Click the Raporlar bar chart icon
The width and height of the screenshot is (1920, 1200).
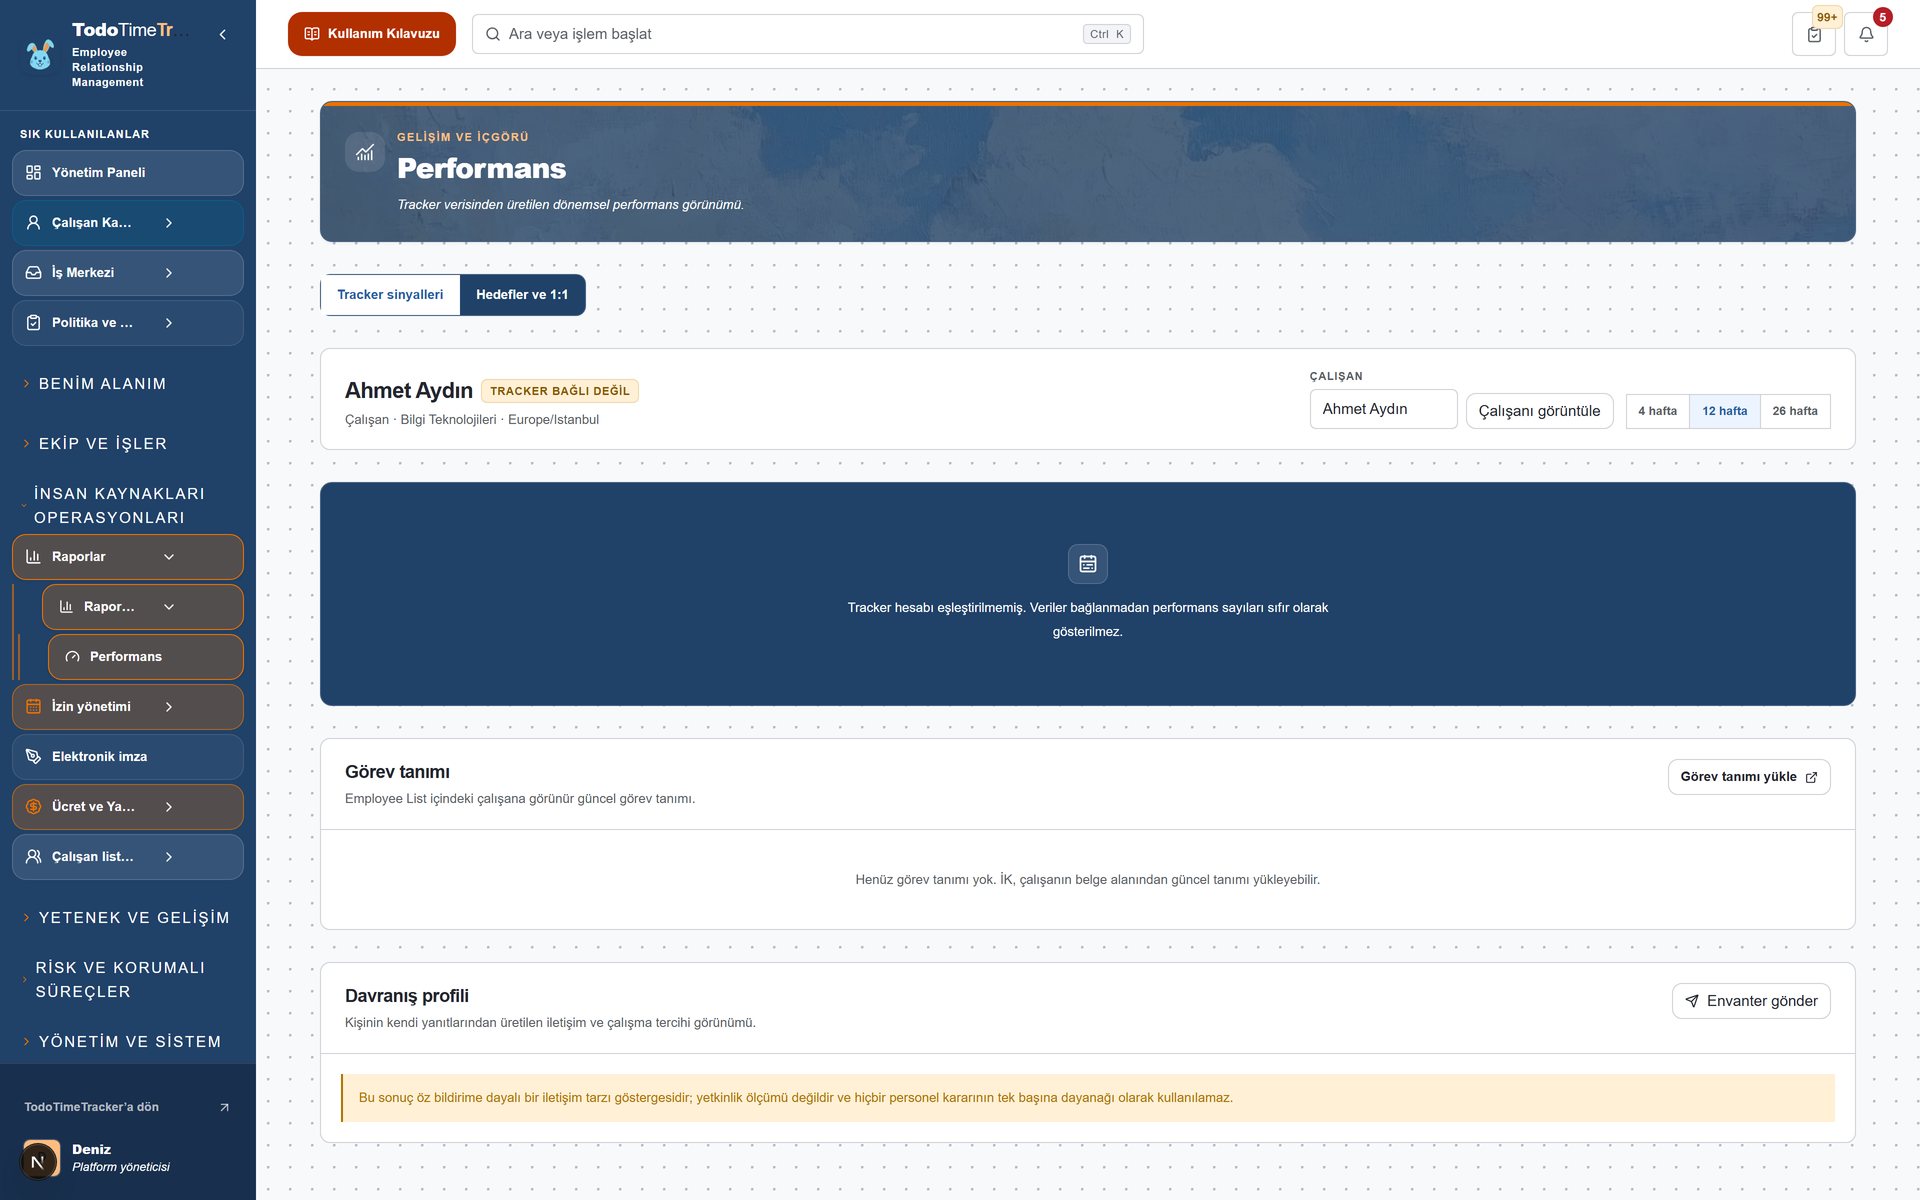[33, 557]
